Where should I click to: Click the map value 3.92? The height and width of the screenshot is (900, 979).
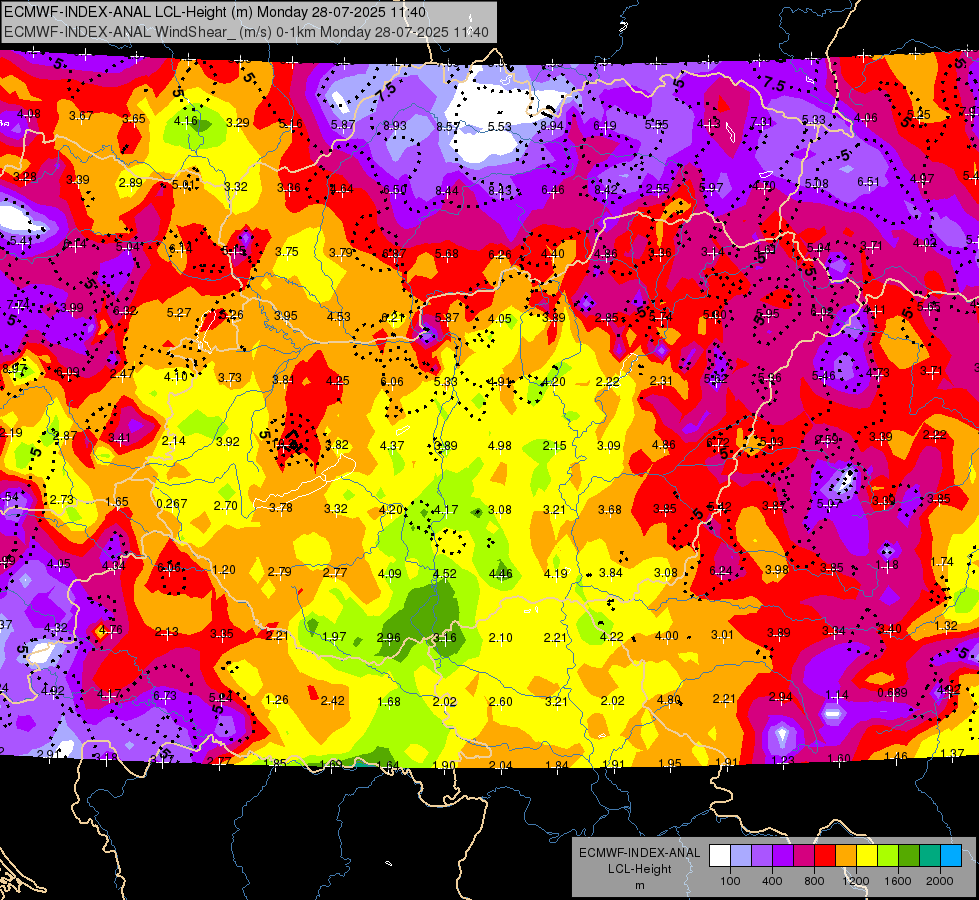(x=228, y=442)
